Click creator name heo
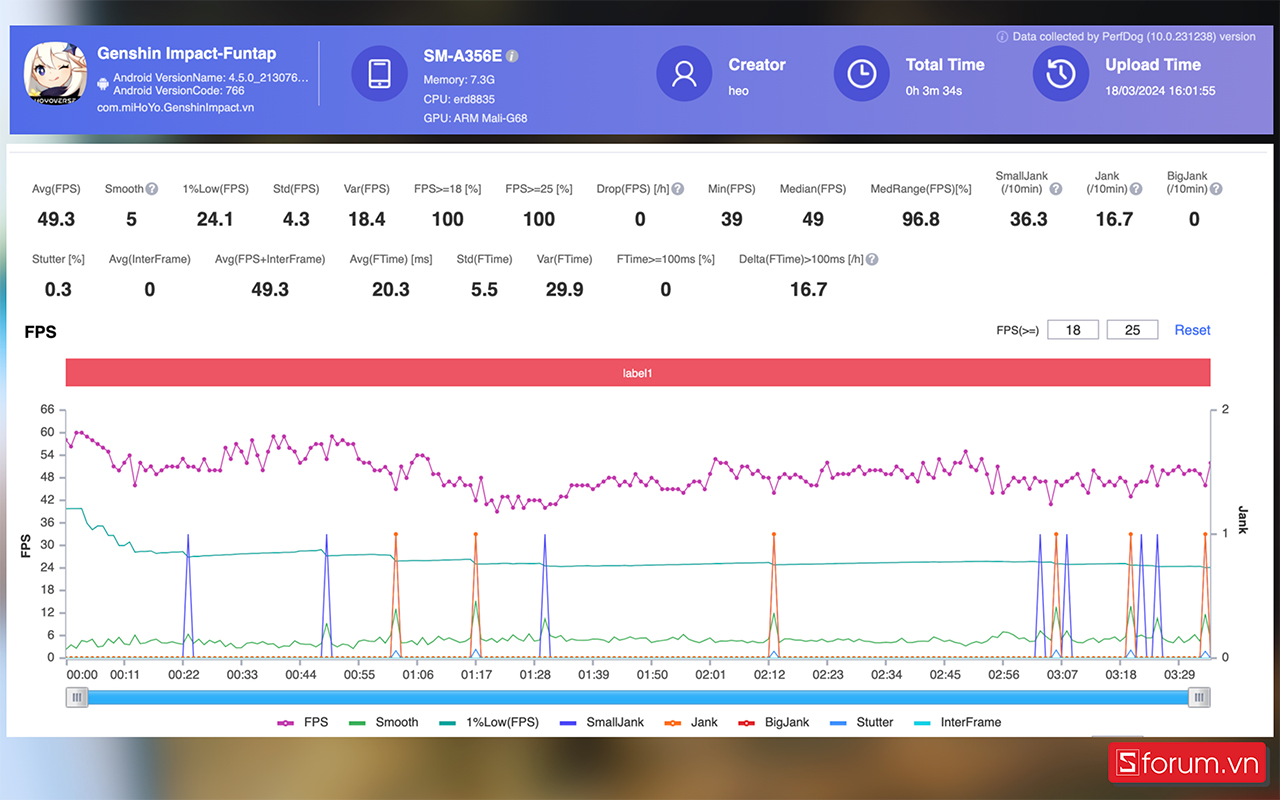The width and height of the screenshot is (1280, 800). pyautogui.click(x=739, y=91)
